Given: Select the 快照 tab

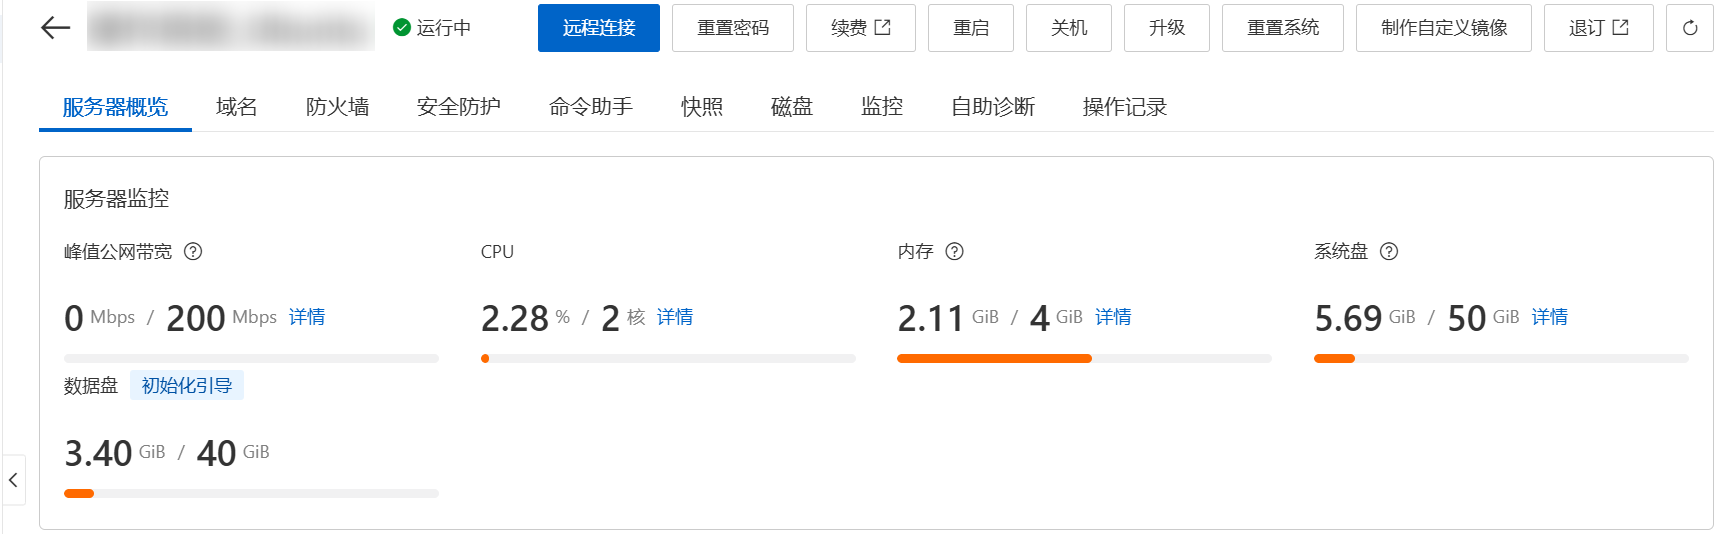Looking at the screenshot, I should coord(701,107).
